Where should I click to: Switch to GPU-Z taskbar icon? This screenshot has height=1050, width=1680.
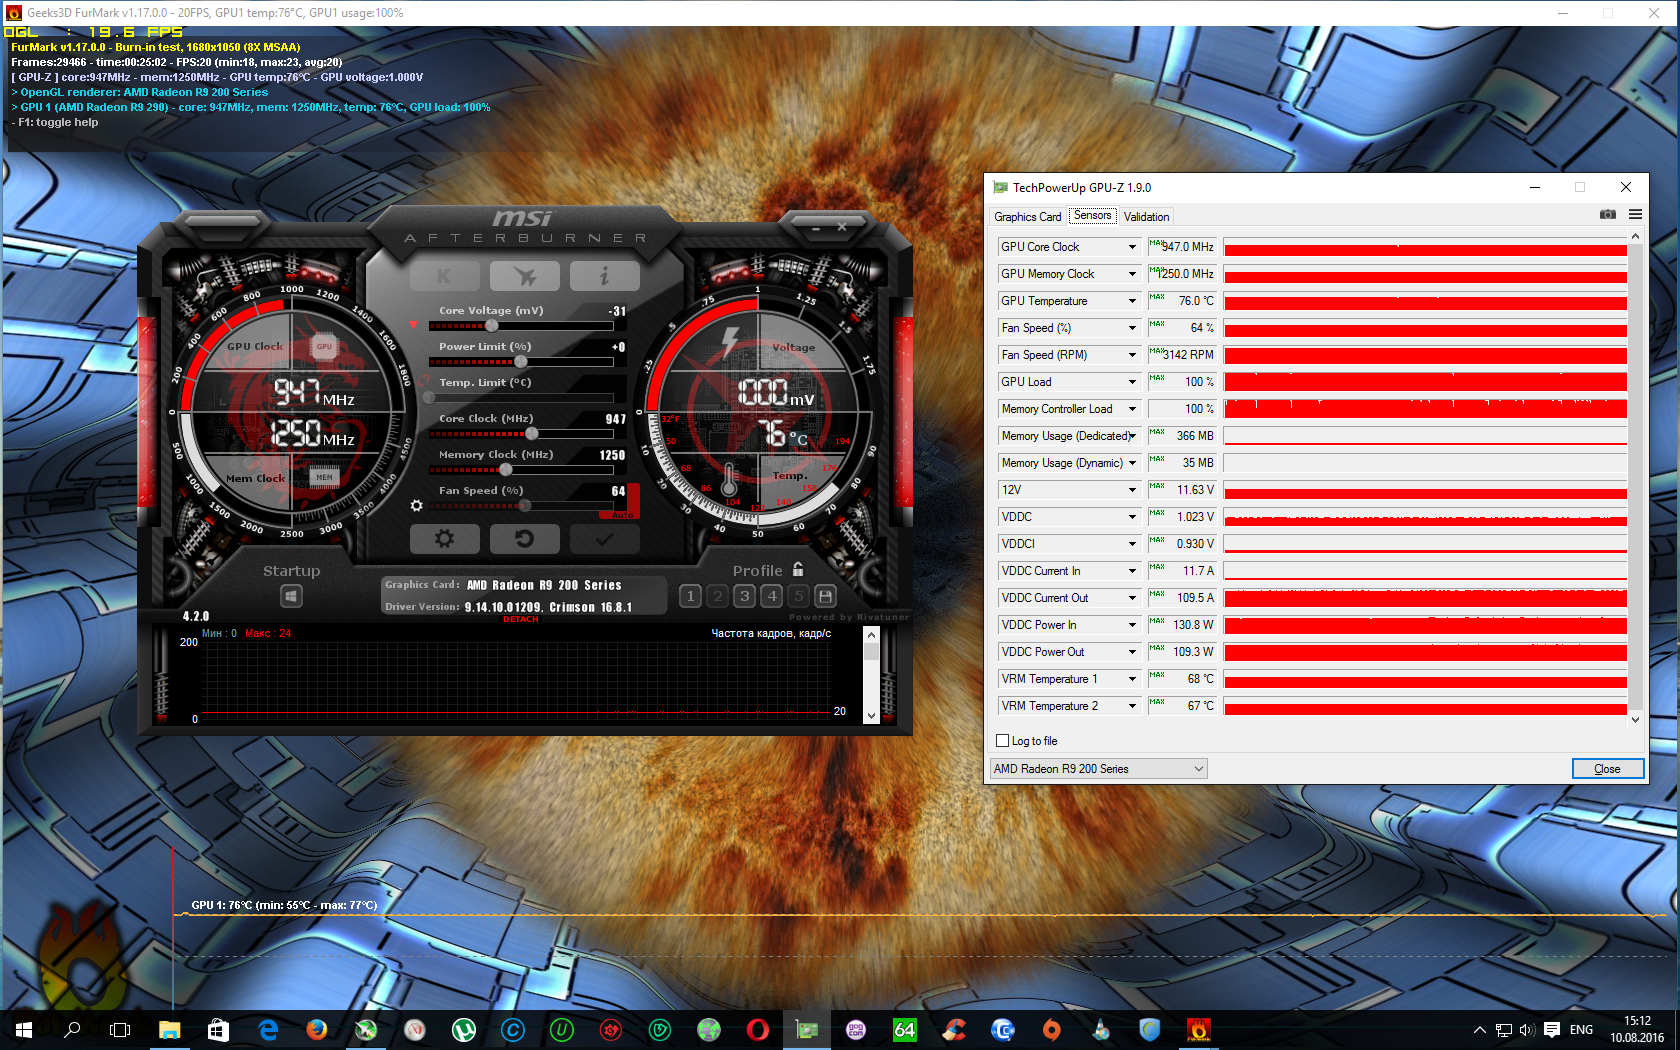coord(807,1029)
